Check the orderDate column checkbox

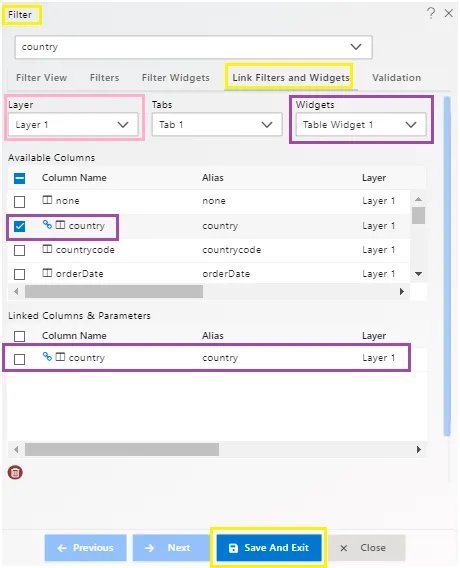click(20, 274)
